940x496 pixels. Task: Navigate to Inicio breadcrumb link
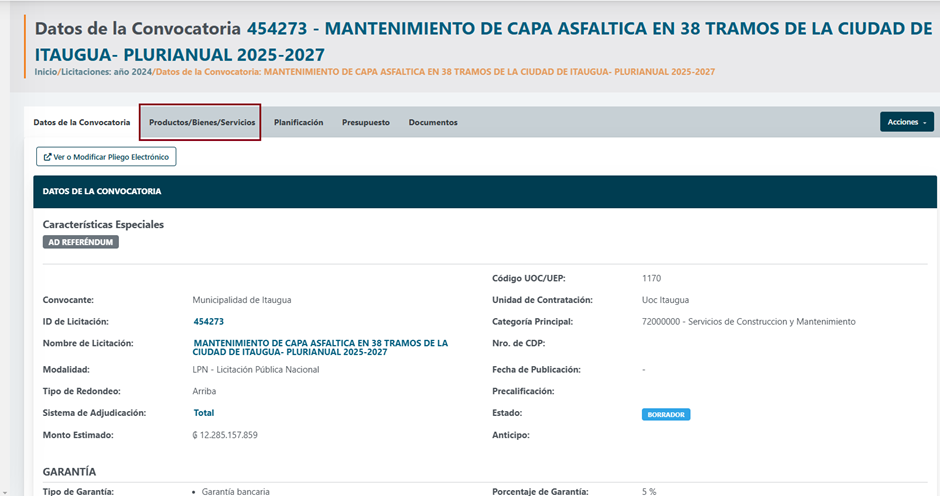pyautogui.click(x=46, y=72)
